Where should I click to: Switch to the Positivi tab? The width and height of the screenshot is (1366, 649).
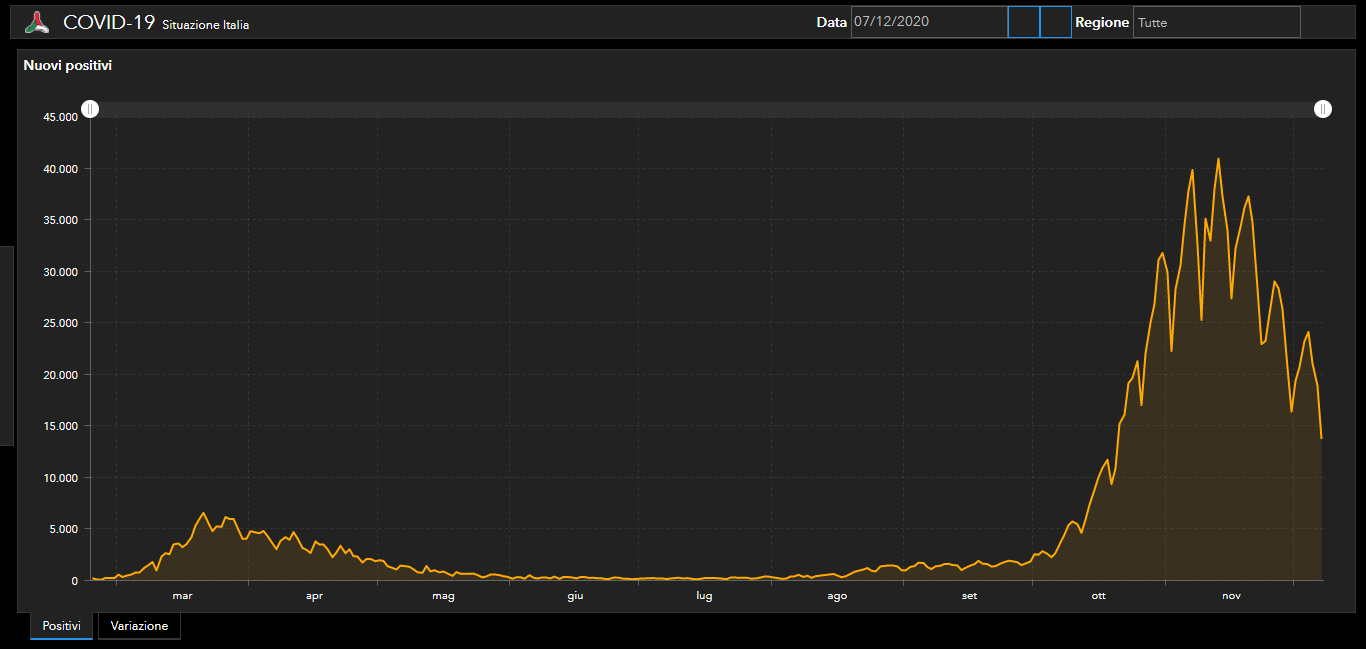pos(61,626)
